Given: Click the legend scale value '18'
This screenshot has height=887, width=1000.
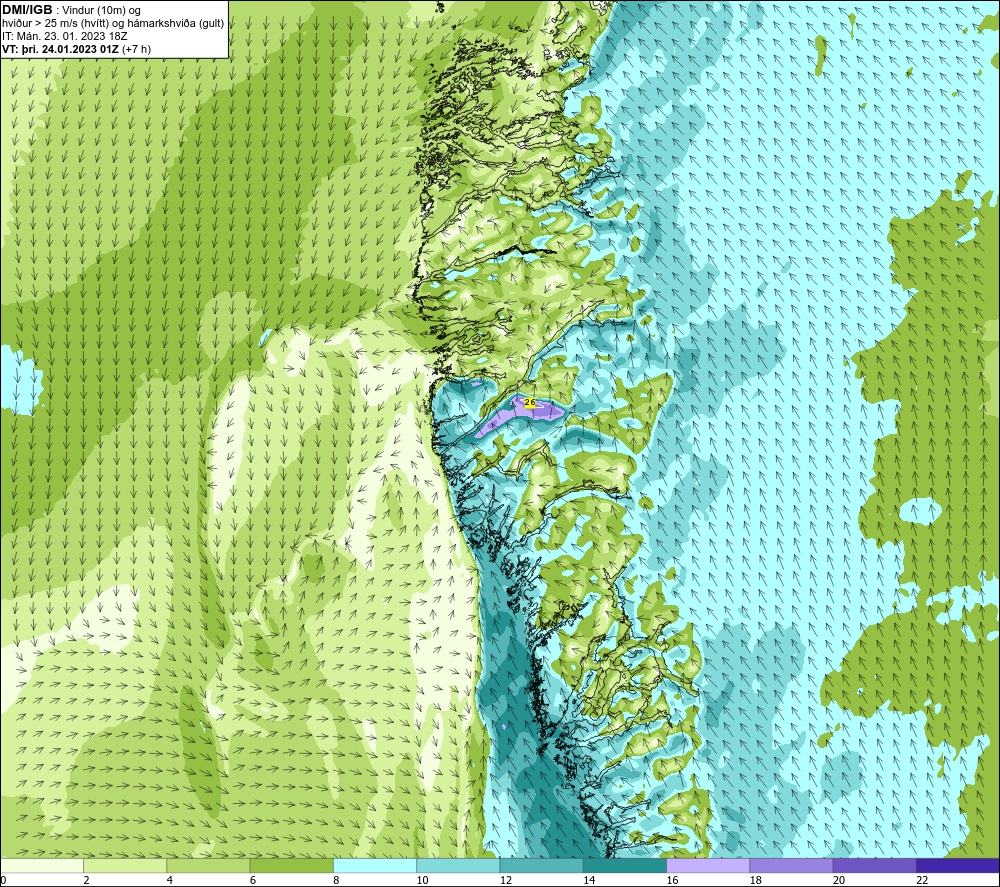Looking at the screenshot, I should [x=756, y=880].
